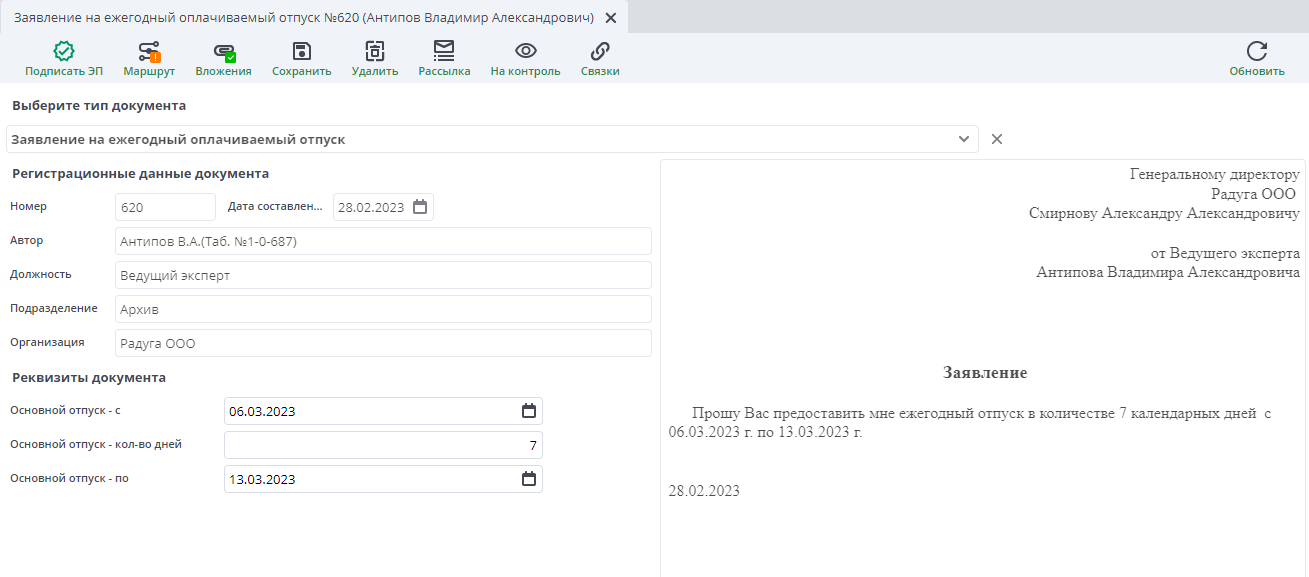Open calendar icon for Основной отпуск - с
1309x577 pixels.
tap(529, 411)
